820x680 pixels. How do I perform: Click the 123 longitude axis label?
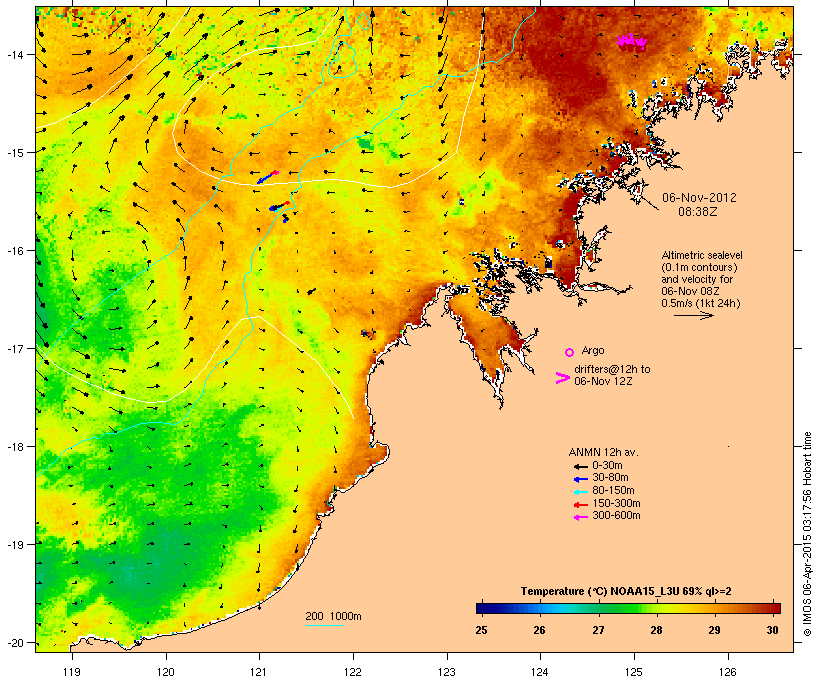[x=447, y=672]
